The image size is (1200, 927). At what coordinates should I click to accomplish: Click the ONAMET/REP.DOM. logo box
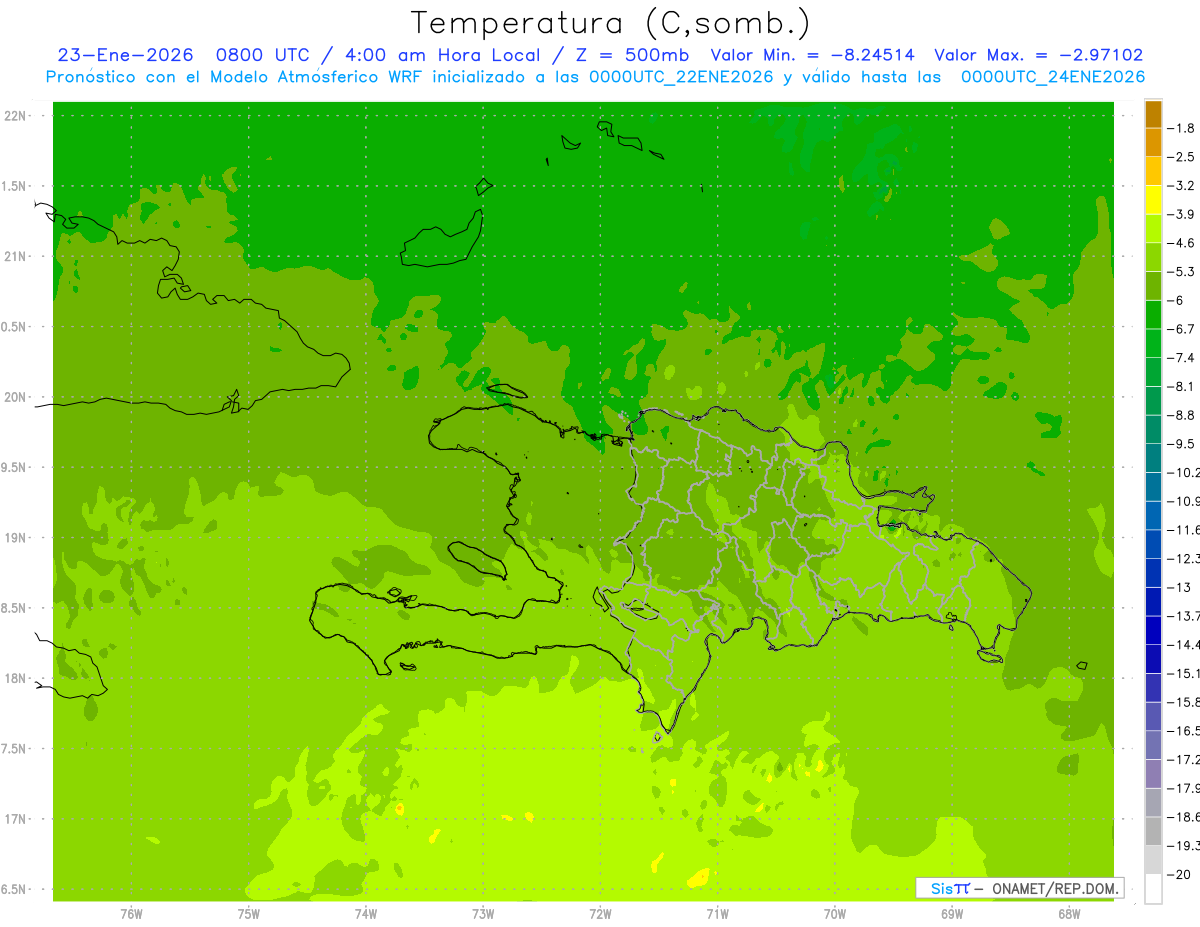[1019, 888]
